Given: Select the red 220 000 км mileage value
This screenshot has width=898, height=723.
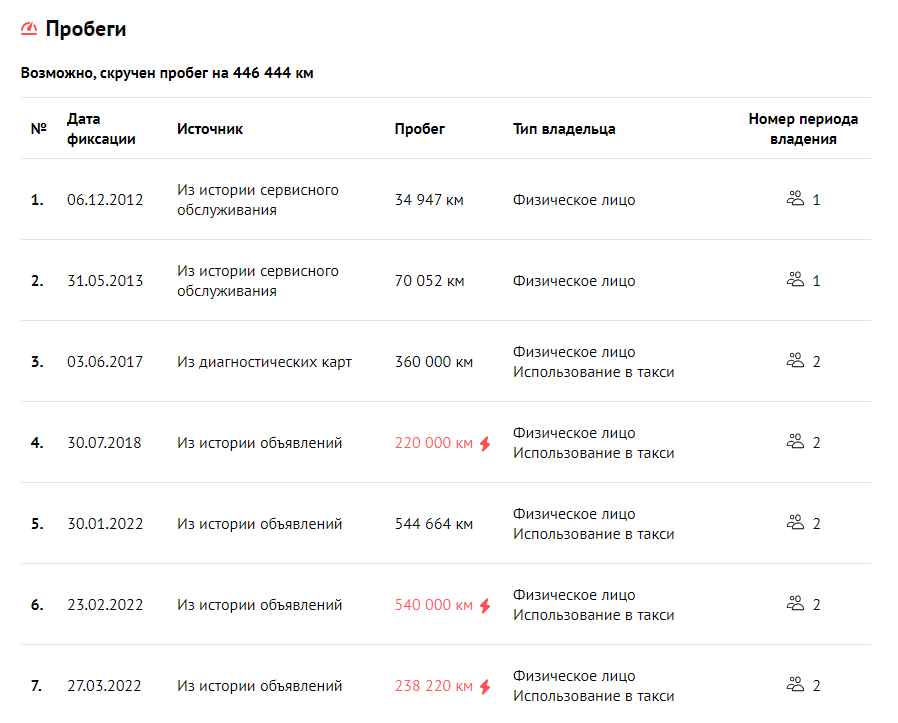Looking at the screenshot, I should pos(434,443).
